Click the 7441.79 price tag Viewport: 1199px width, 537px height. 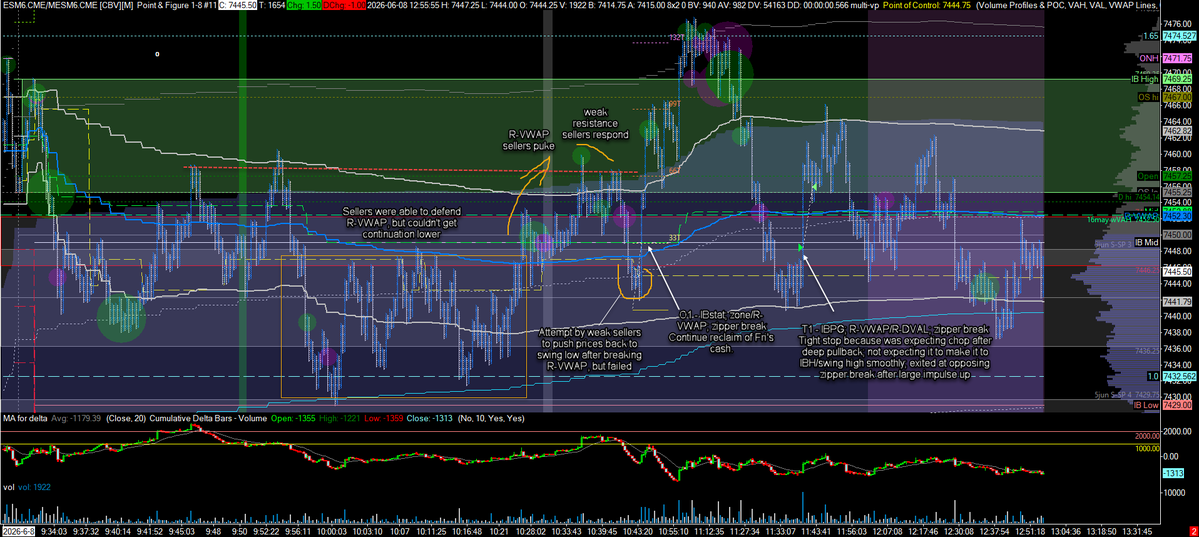(1178, 301)
